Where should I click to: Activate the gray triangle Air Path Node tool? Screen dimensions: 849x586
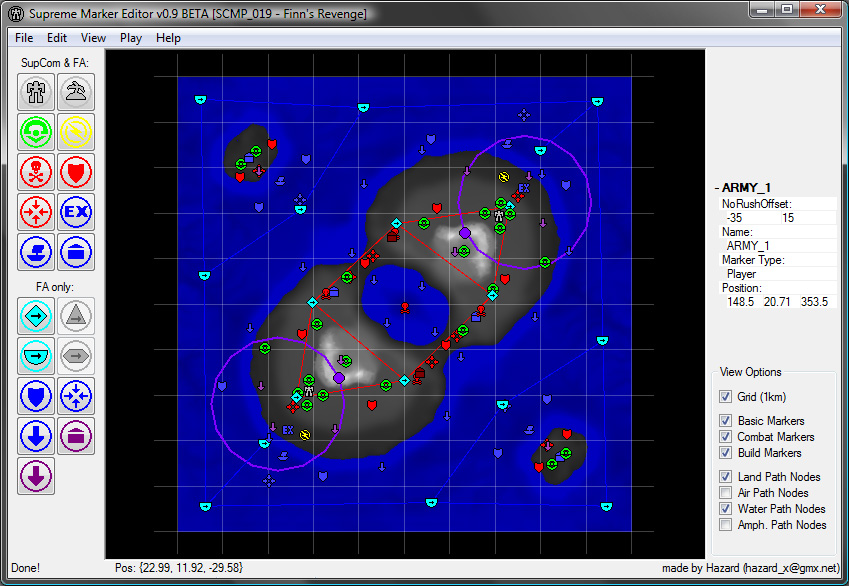76,316
